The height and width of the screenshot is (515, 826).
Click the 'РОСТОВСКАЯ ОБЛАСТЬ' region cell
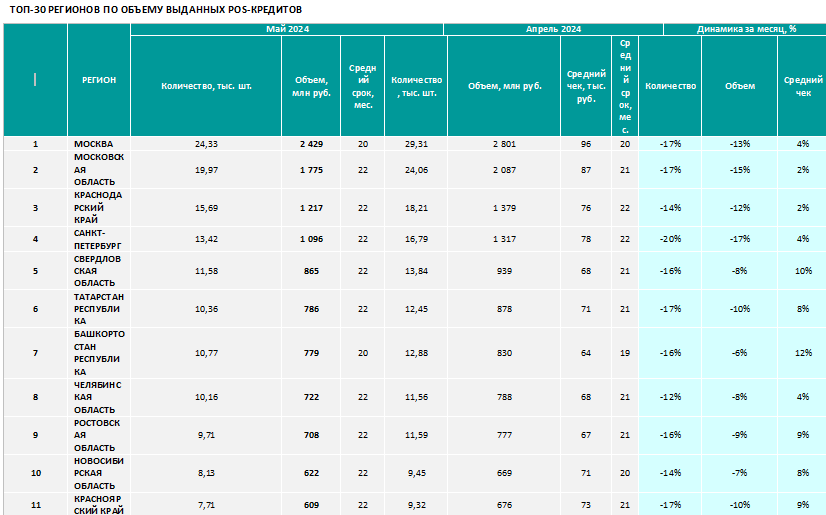99,435
